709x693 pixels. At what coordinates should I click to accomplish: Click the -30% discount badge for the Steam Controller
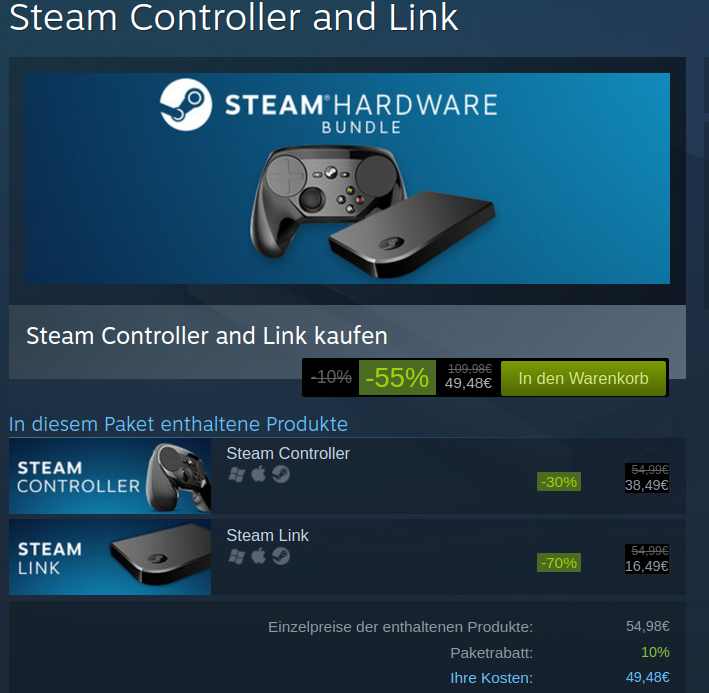click(559, 482)
